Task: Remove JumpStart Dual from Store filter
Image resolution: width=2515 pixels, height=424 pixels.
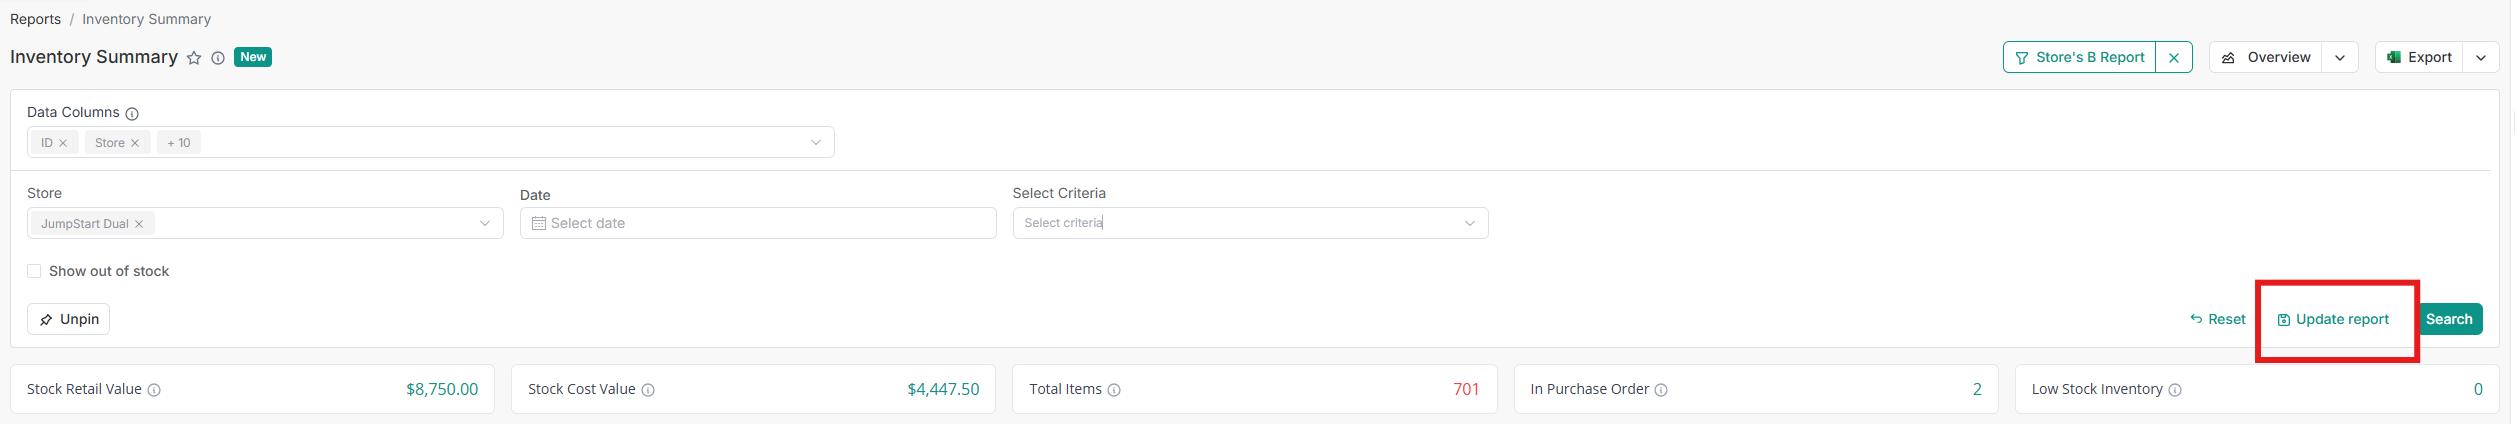Action: (139, 224)
